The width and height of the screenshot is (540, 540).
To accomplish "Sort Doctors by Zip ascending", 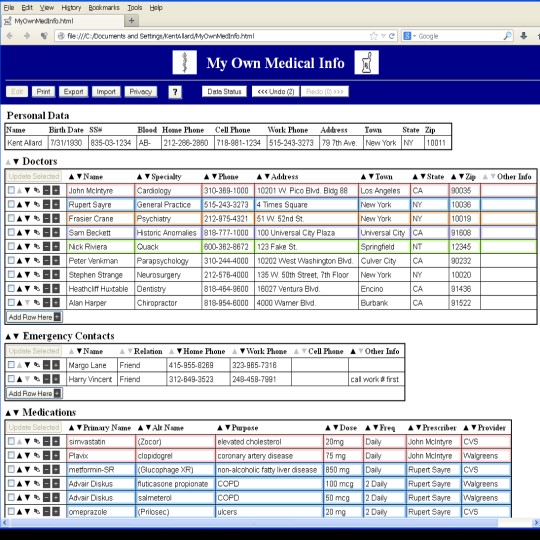I will [454, 177].
